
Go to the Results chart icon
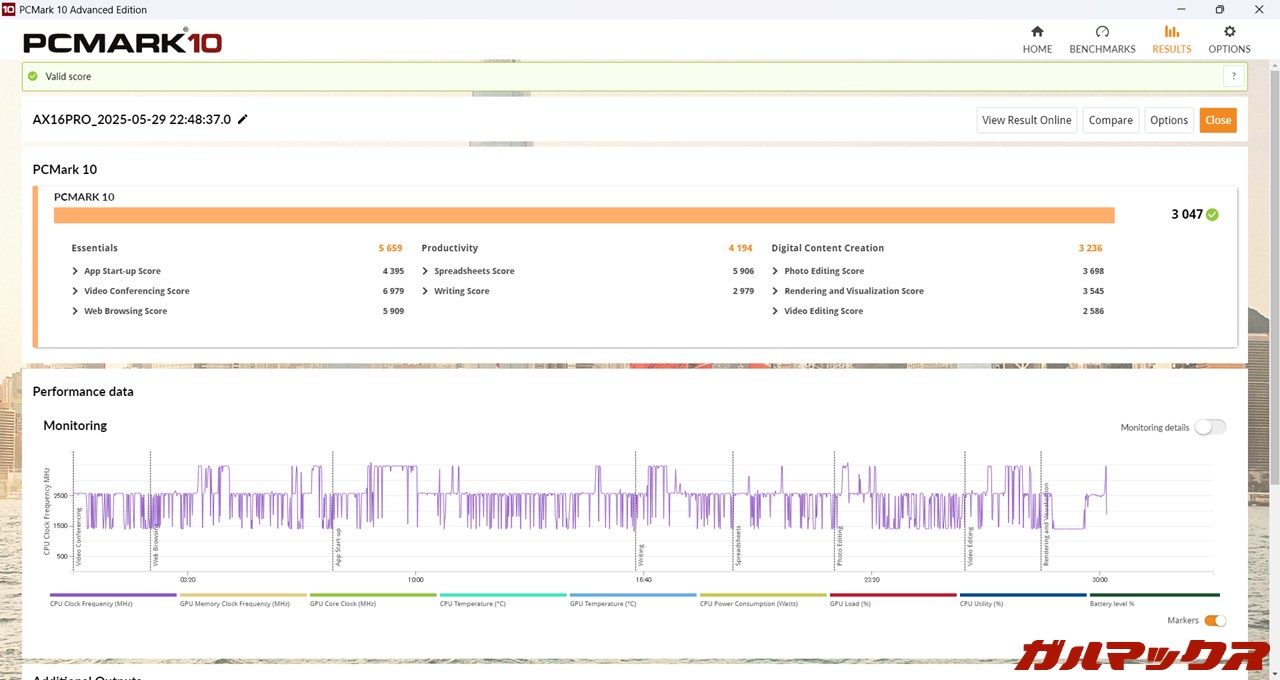(1171, 32)
